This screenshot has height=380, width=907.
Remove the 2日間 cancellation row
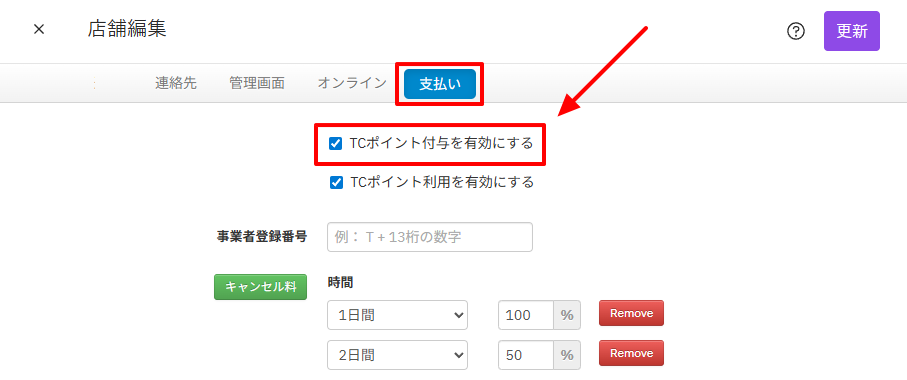coord(631,353)
